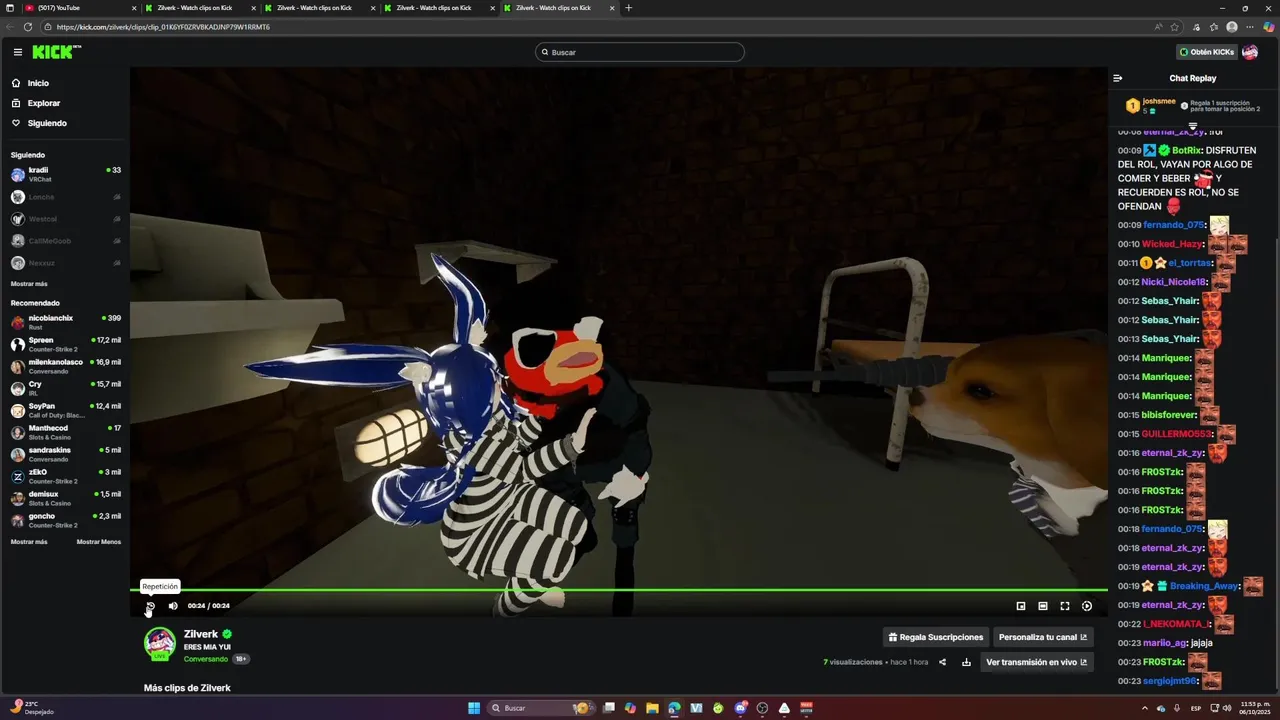Click the Obtén KICKs button
Image resolution: width=1280 pixels, height=720 pixels.
coord(1206,52)
